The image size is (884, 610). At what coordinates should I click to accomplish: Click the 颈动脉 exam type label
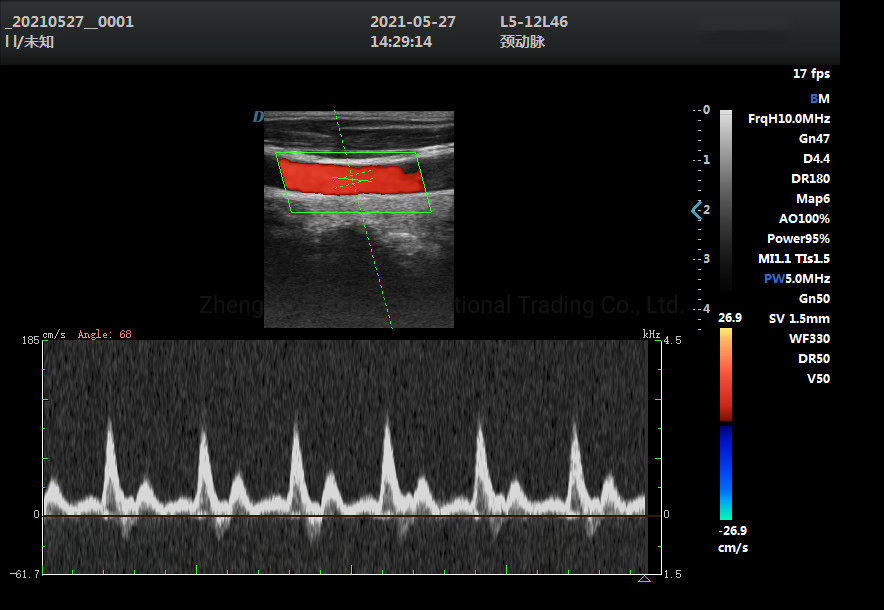point(522,42)
